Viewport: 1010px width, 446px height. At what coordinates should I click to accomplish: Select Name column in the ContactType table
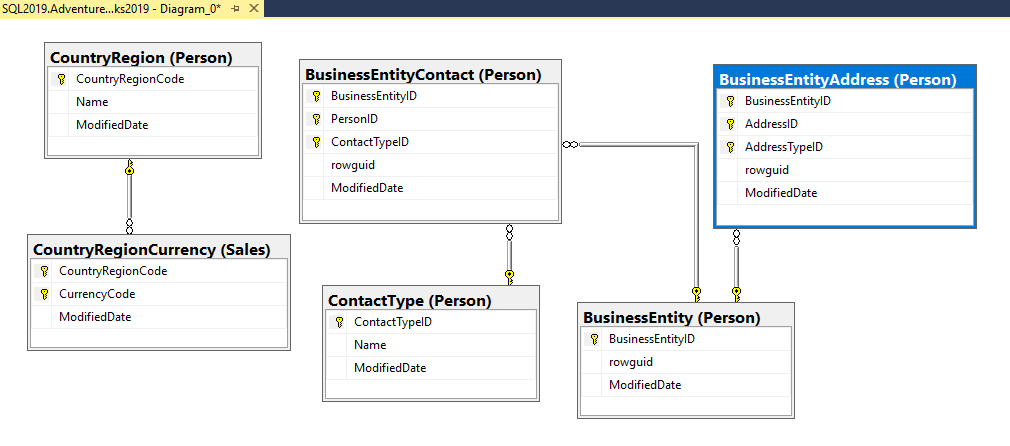(x=370, y=345)
